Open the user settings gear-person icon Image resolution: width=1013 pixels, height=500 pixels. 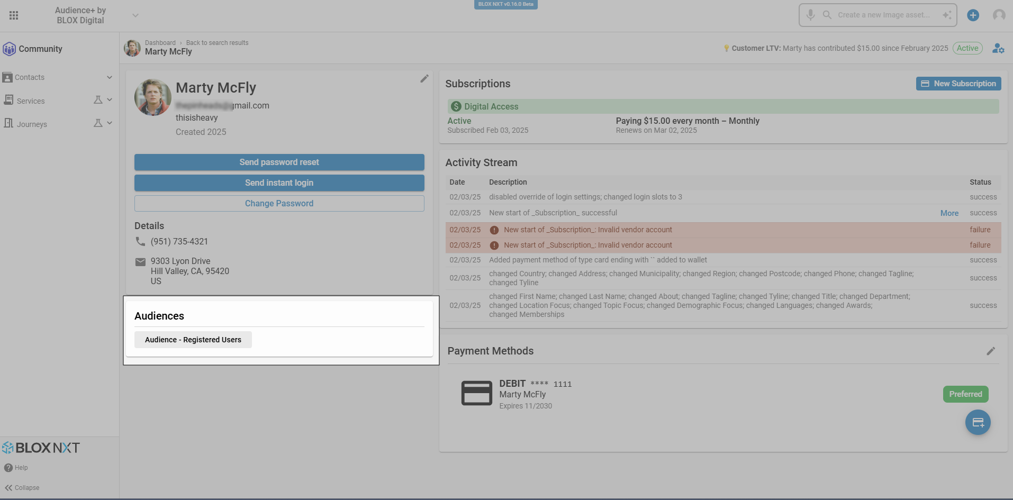pos(998,48)
